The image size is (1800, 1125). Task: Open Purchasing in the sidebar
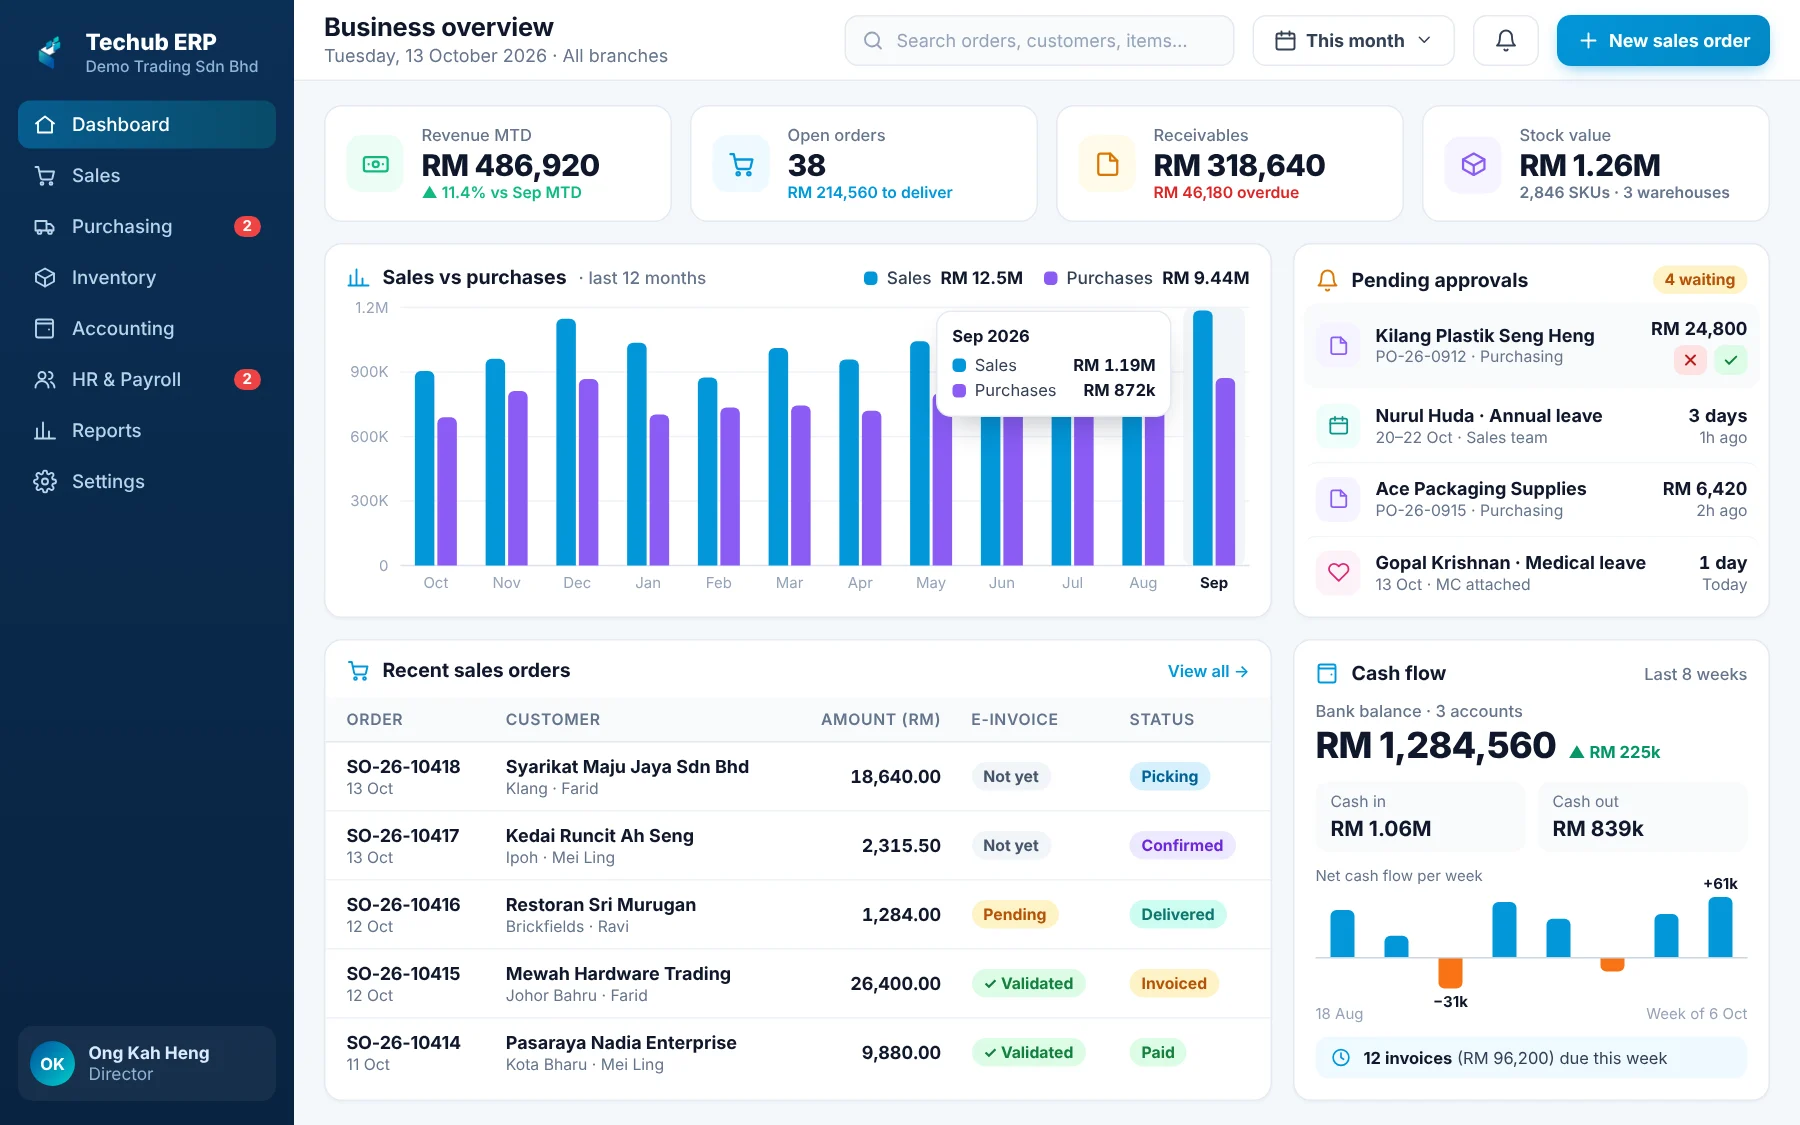[x=147, y=227]
